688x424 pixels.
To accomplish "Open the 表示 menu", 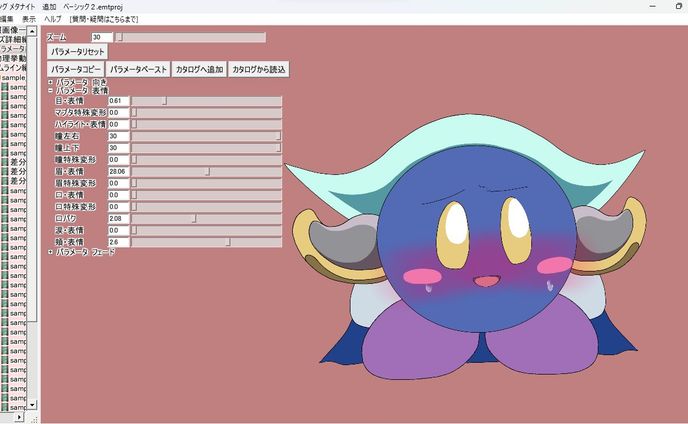I will [x=29, y=19].
